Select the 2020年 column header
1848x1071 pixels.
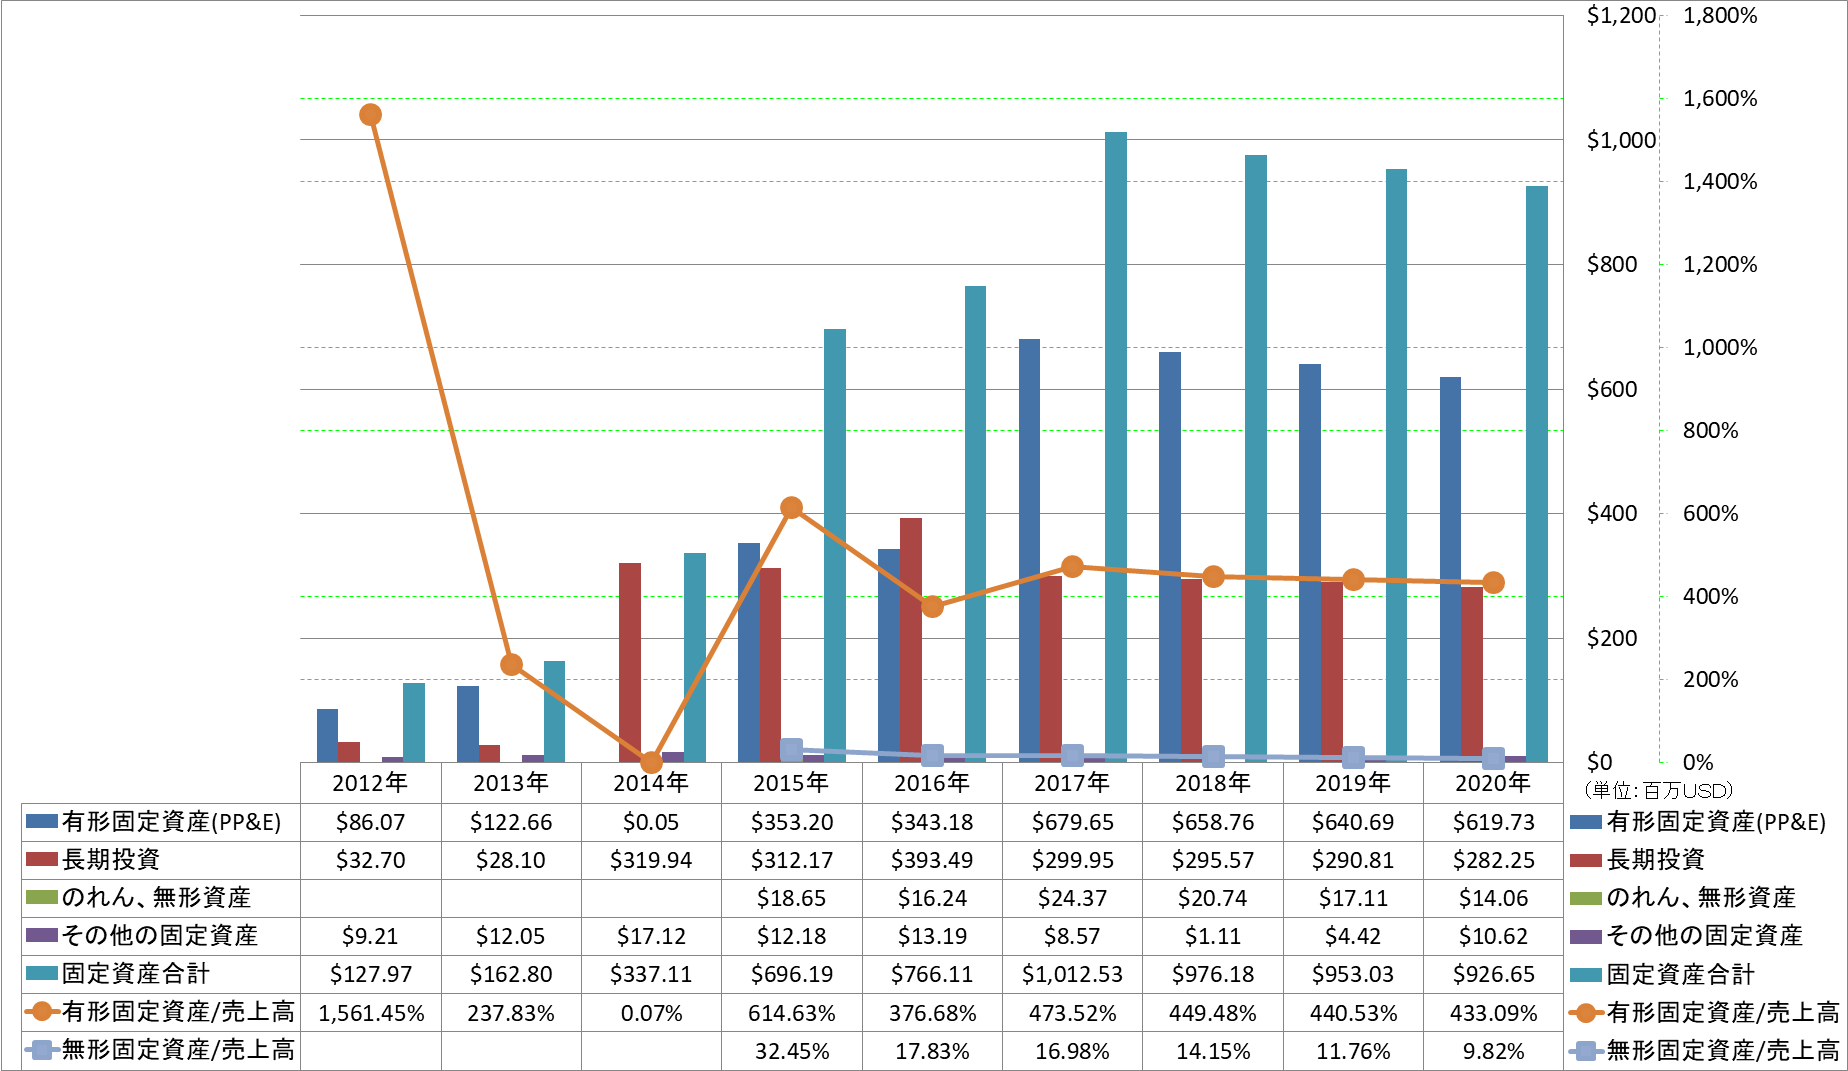pyautogui.click(x=1493, y=783)
